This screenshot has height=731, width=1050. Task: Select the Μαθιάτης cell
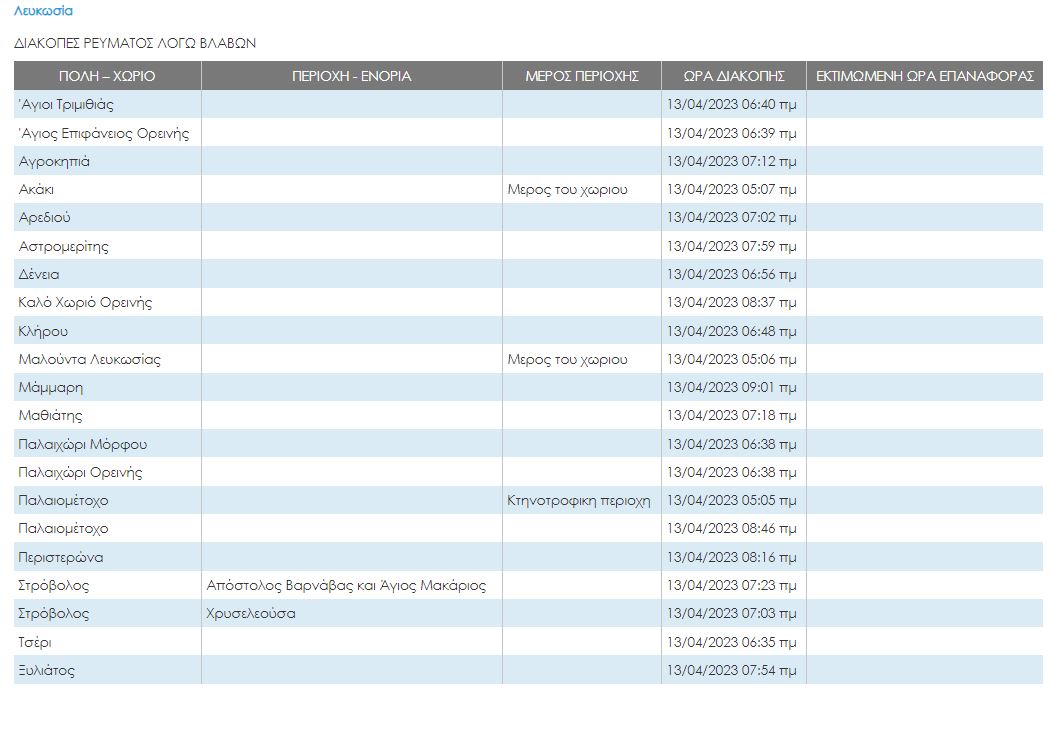(x=107, y=416)
